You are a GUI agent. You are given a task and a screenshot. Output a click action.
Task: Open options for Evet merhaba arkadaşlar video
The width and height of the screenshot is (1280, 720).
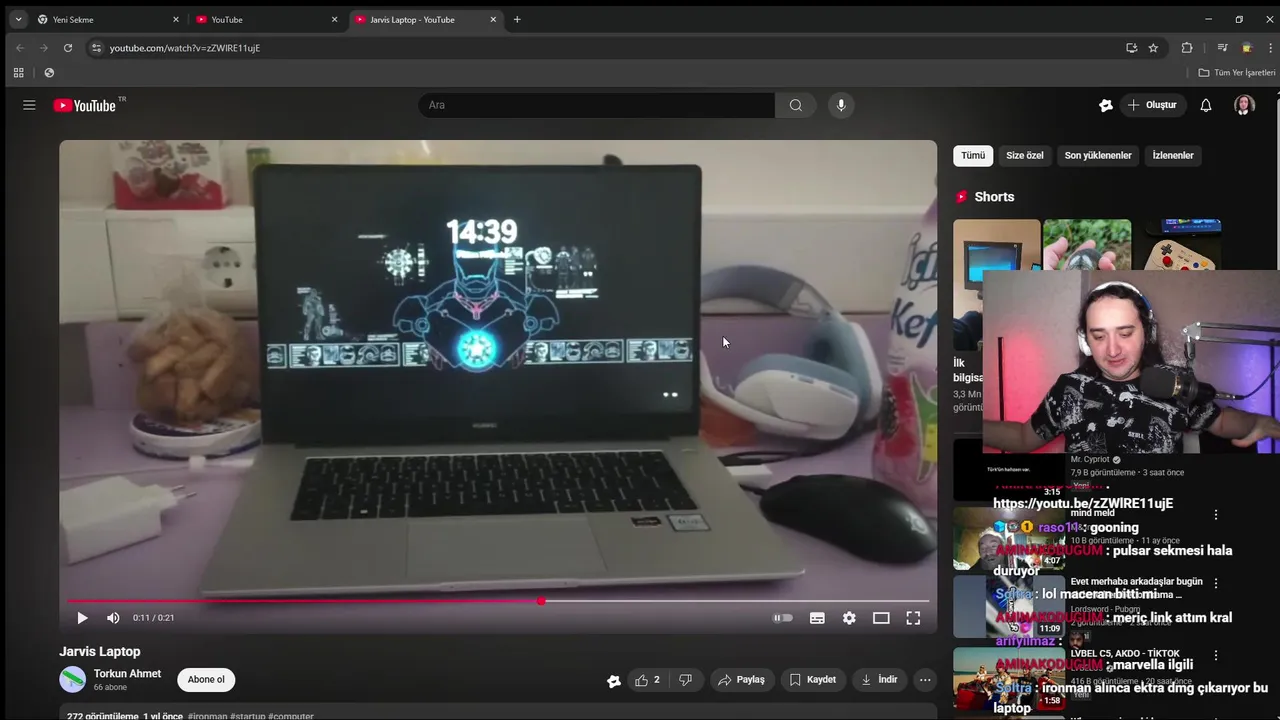1216,583
